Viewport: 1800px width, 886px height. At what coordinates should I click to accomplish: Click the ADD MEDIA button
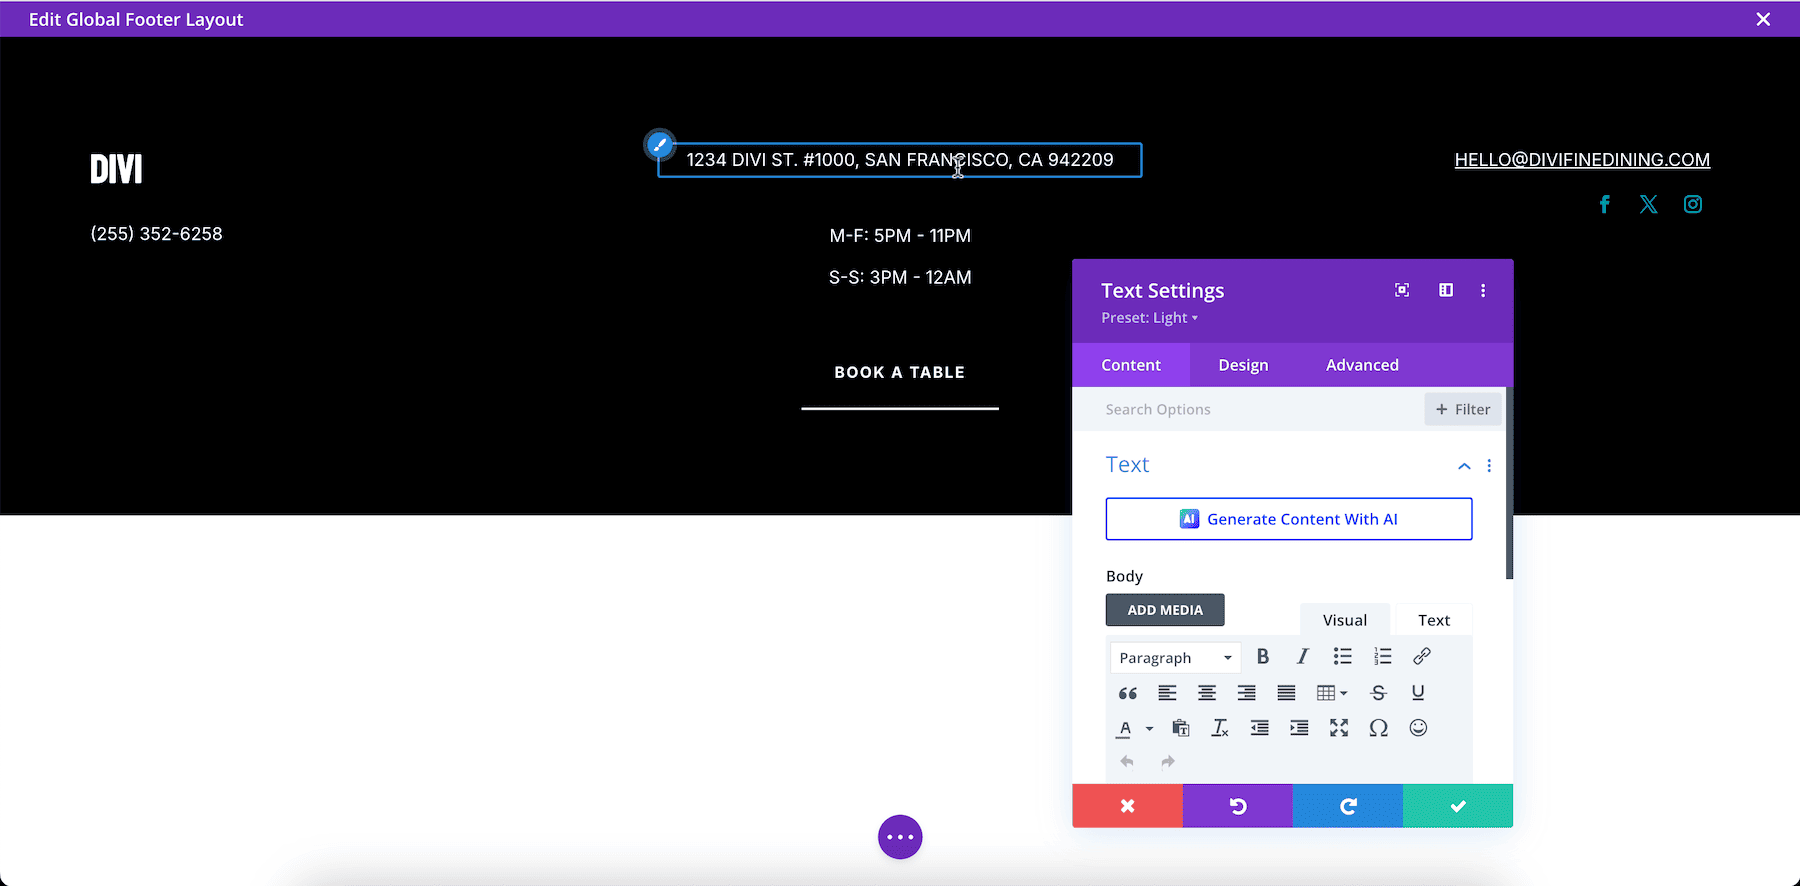click(1165, 610)
